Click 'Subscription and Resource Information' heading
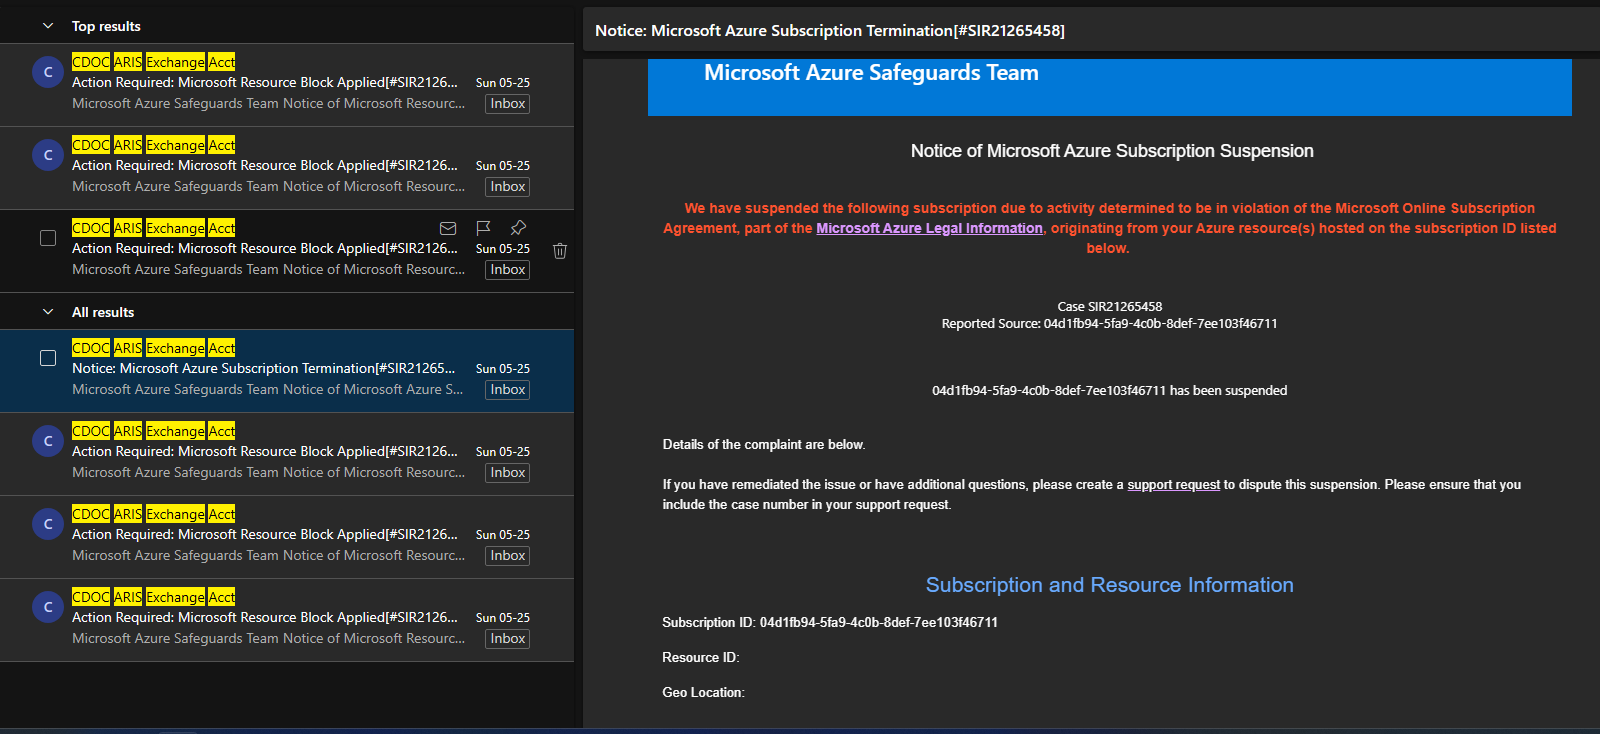This screenshot has width=1600, height=734. point(1110,585)
